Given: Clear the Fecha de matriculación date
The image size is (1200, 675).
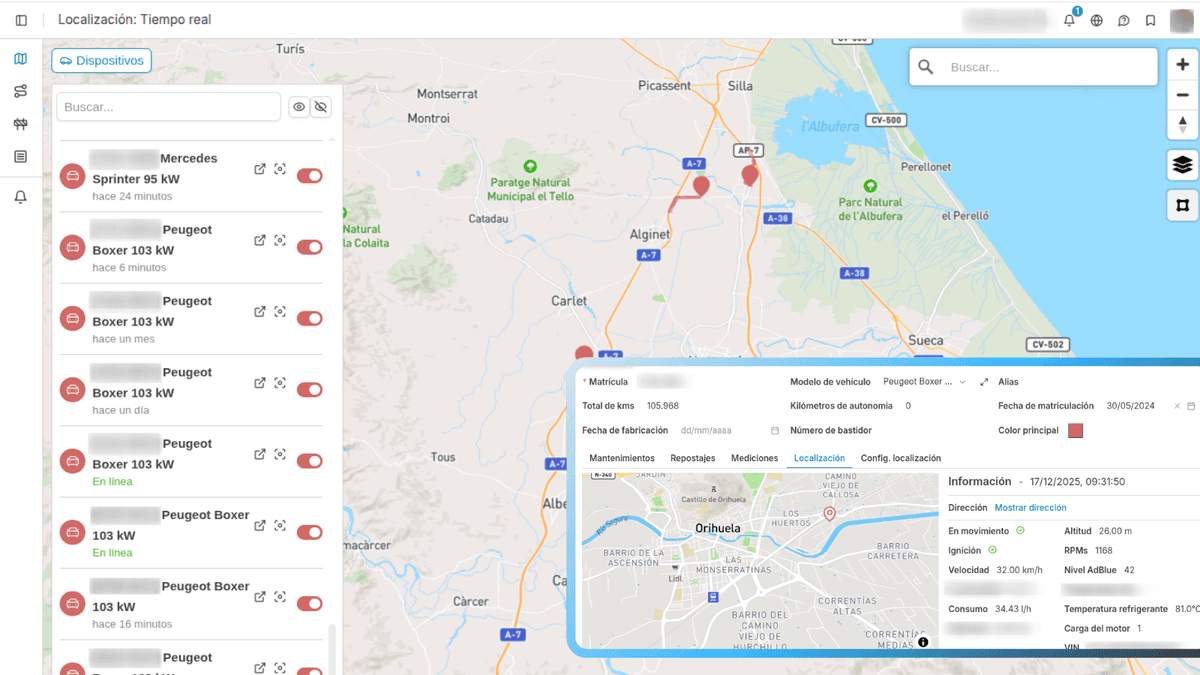Looking at the screenshot, I should coord(1177,406).
